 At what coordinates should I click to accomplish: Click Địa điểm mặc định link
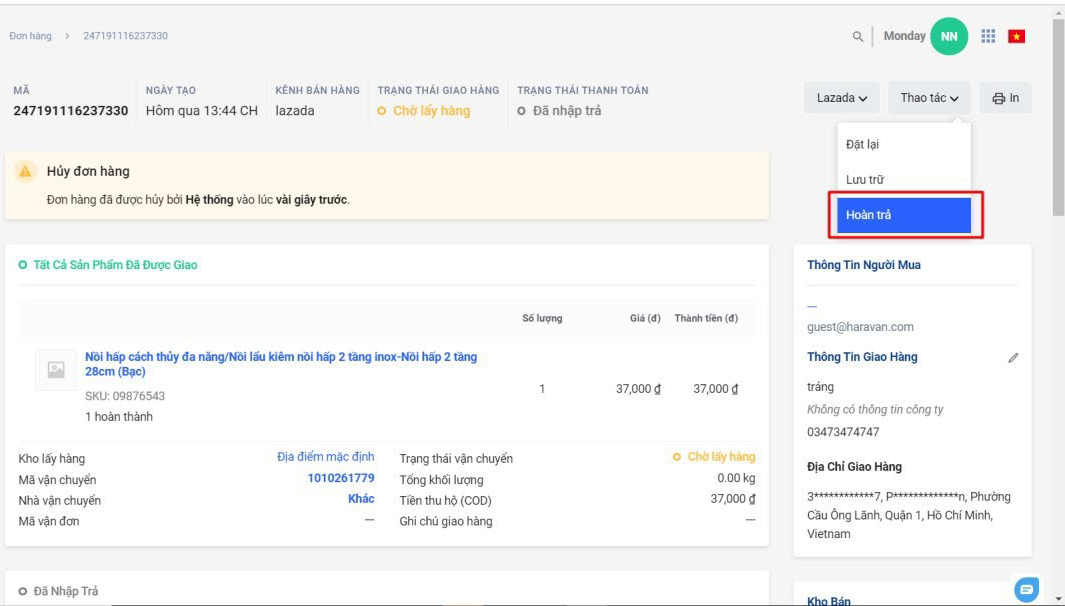pos(325,457)
